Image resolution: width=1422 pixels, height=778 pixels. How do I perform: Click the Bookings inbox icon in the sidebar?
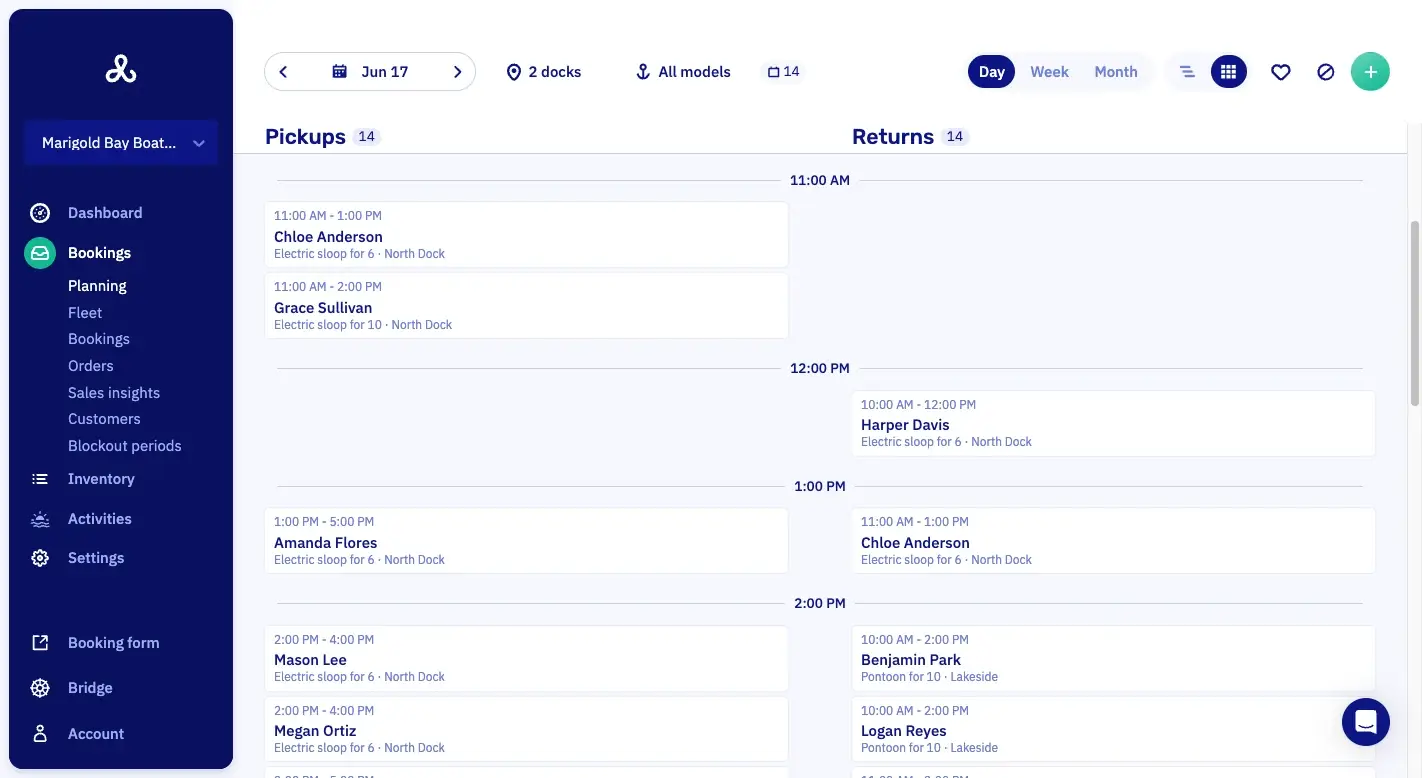tap(40, 253)
